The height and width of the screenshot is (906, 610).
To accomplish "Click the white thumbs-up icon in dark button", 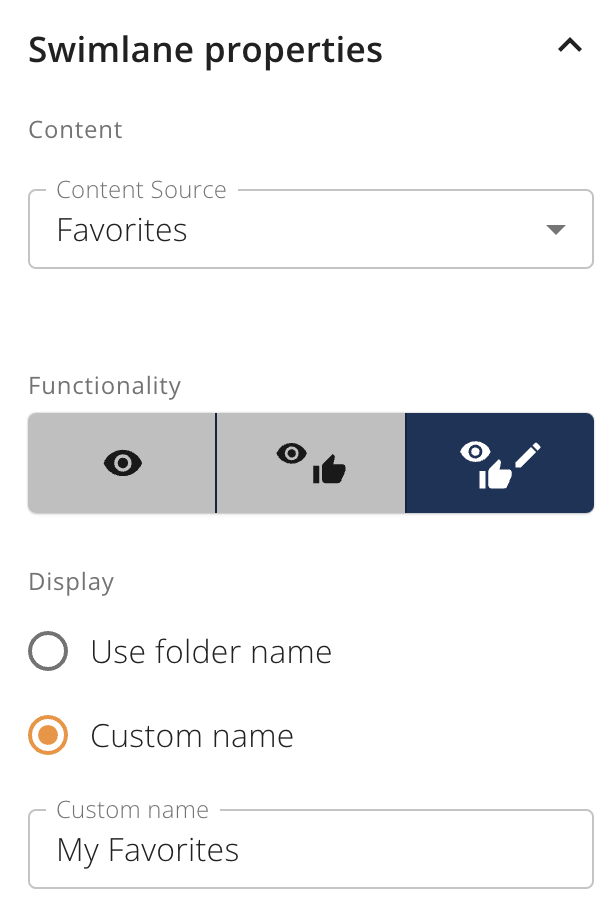I will (x=495, y=475).
